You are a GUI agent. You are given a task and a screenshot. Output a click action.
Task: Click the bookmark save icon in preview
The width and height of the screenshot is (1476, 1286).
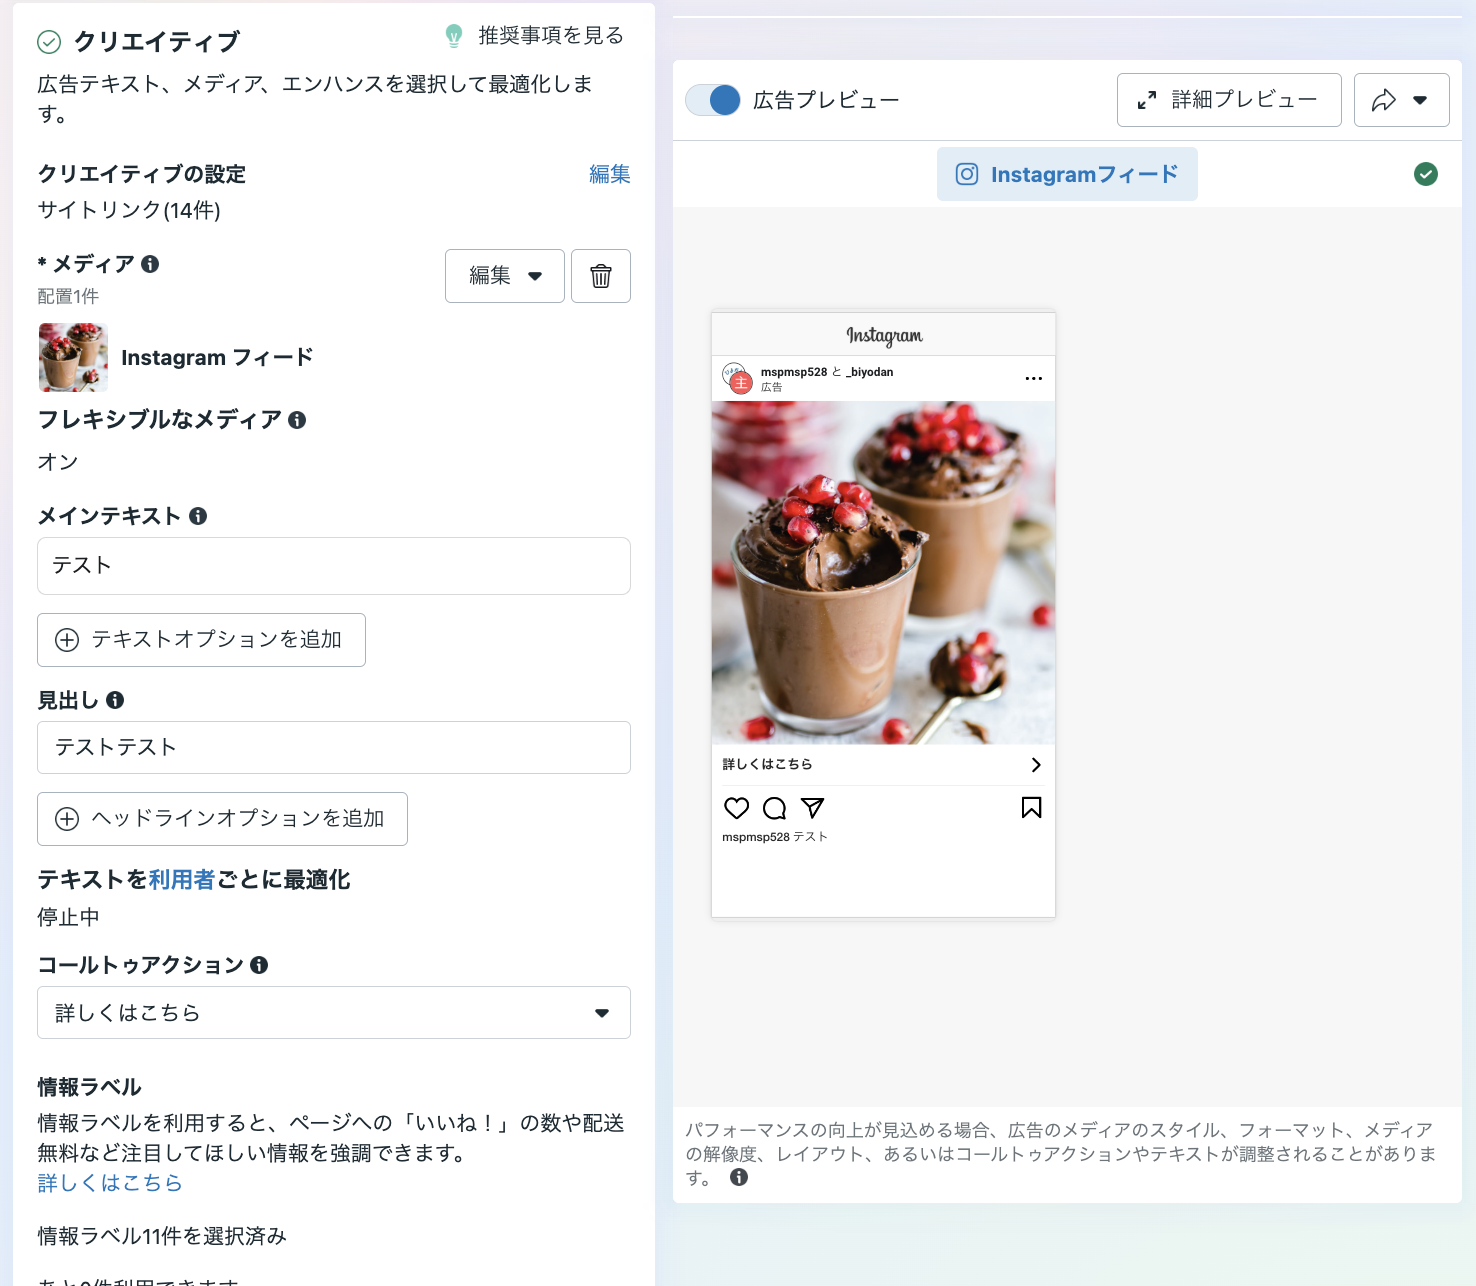pyautogui.click(x=1031, y=808)
